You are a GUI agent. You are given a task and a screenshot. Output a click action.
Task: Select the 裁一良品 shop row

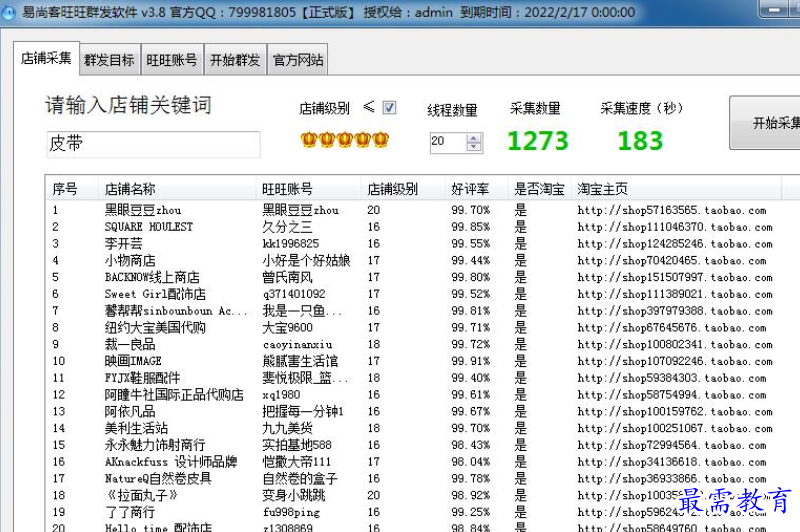[x=130, y=344]
